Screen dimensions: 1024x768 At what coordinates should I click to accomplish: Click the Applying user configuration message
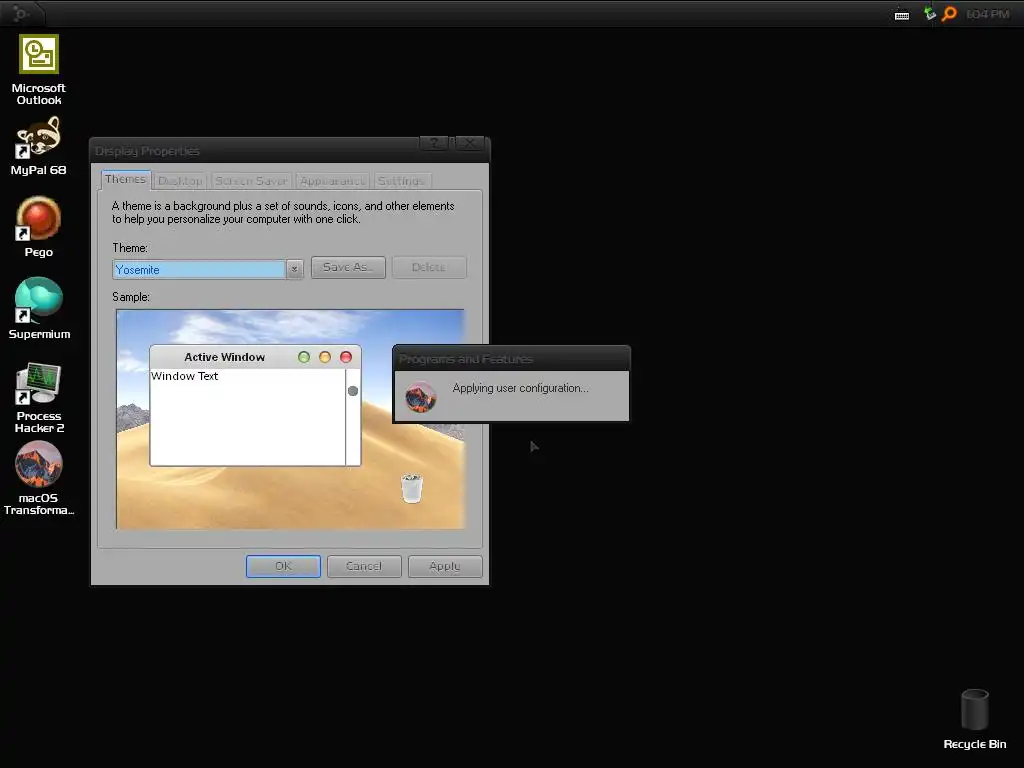click(x=520, y=388)
